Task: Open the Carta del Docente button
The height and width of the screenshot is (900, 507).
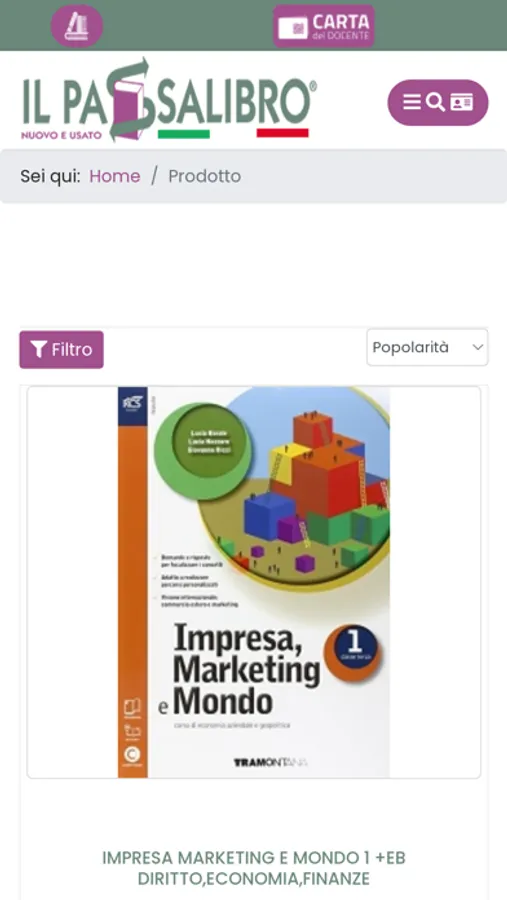Action: pos(324,26)
